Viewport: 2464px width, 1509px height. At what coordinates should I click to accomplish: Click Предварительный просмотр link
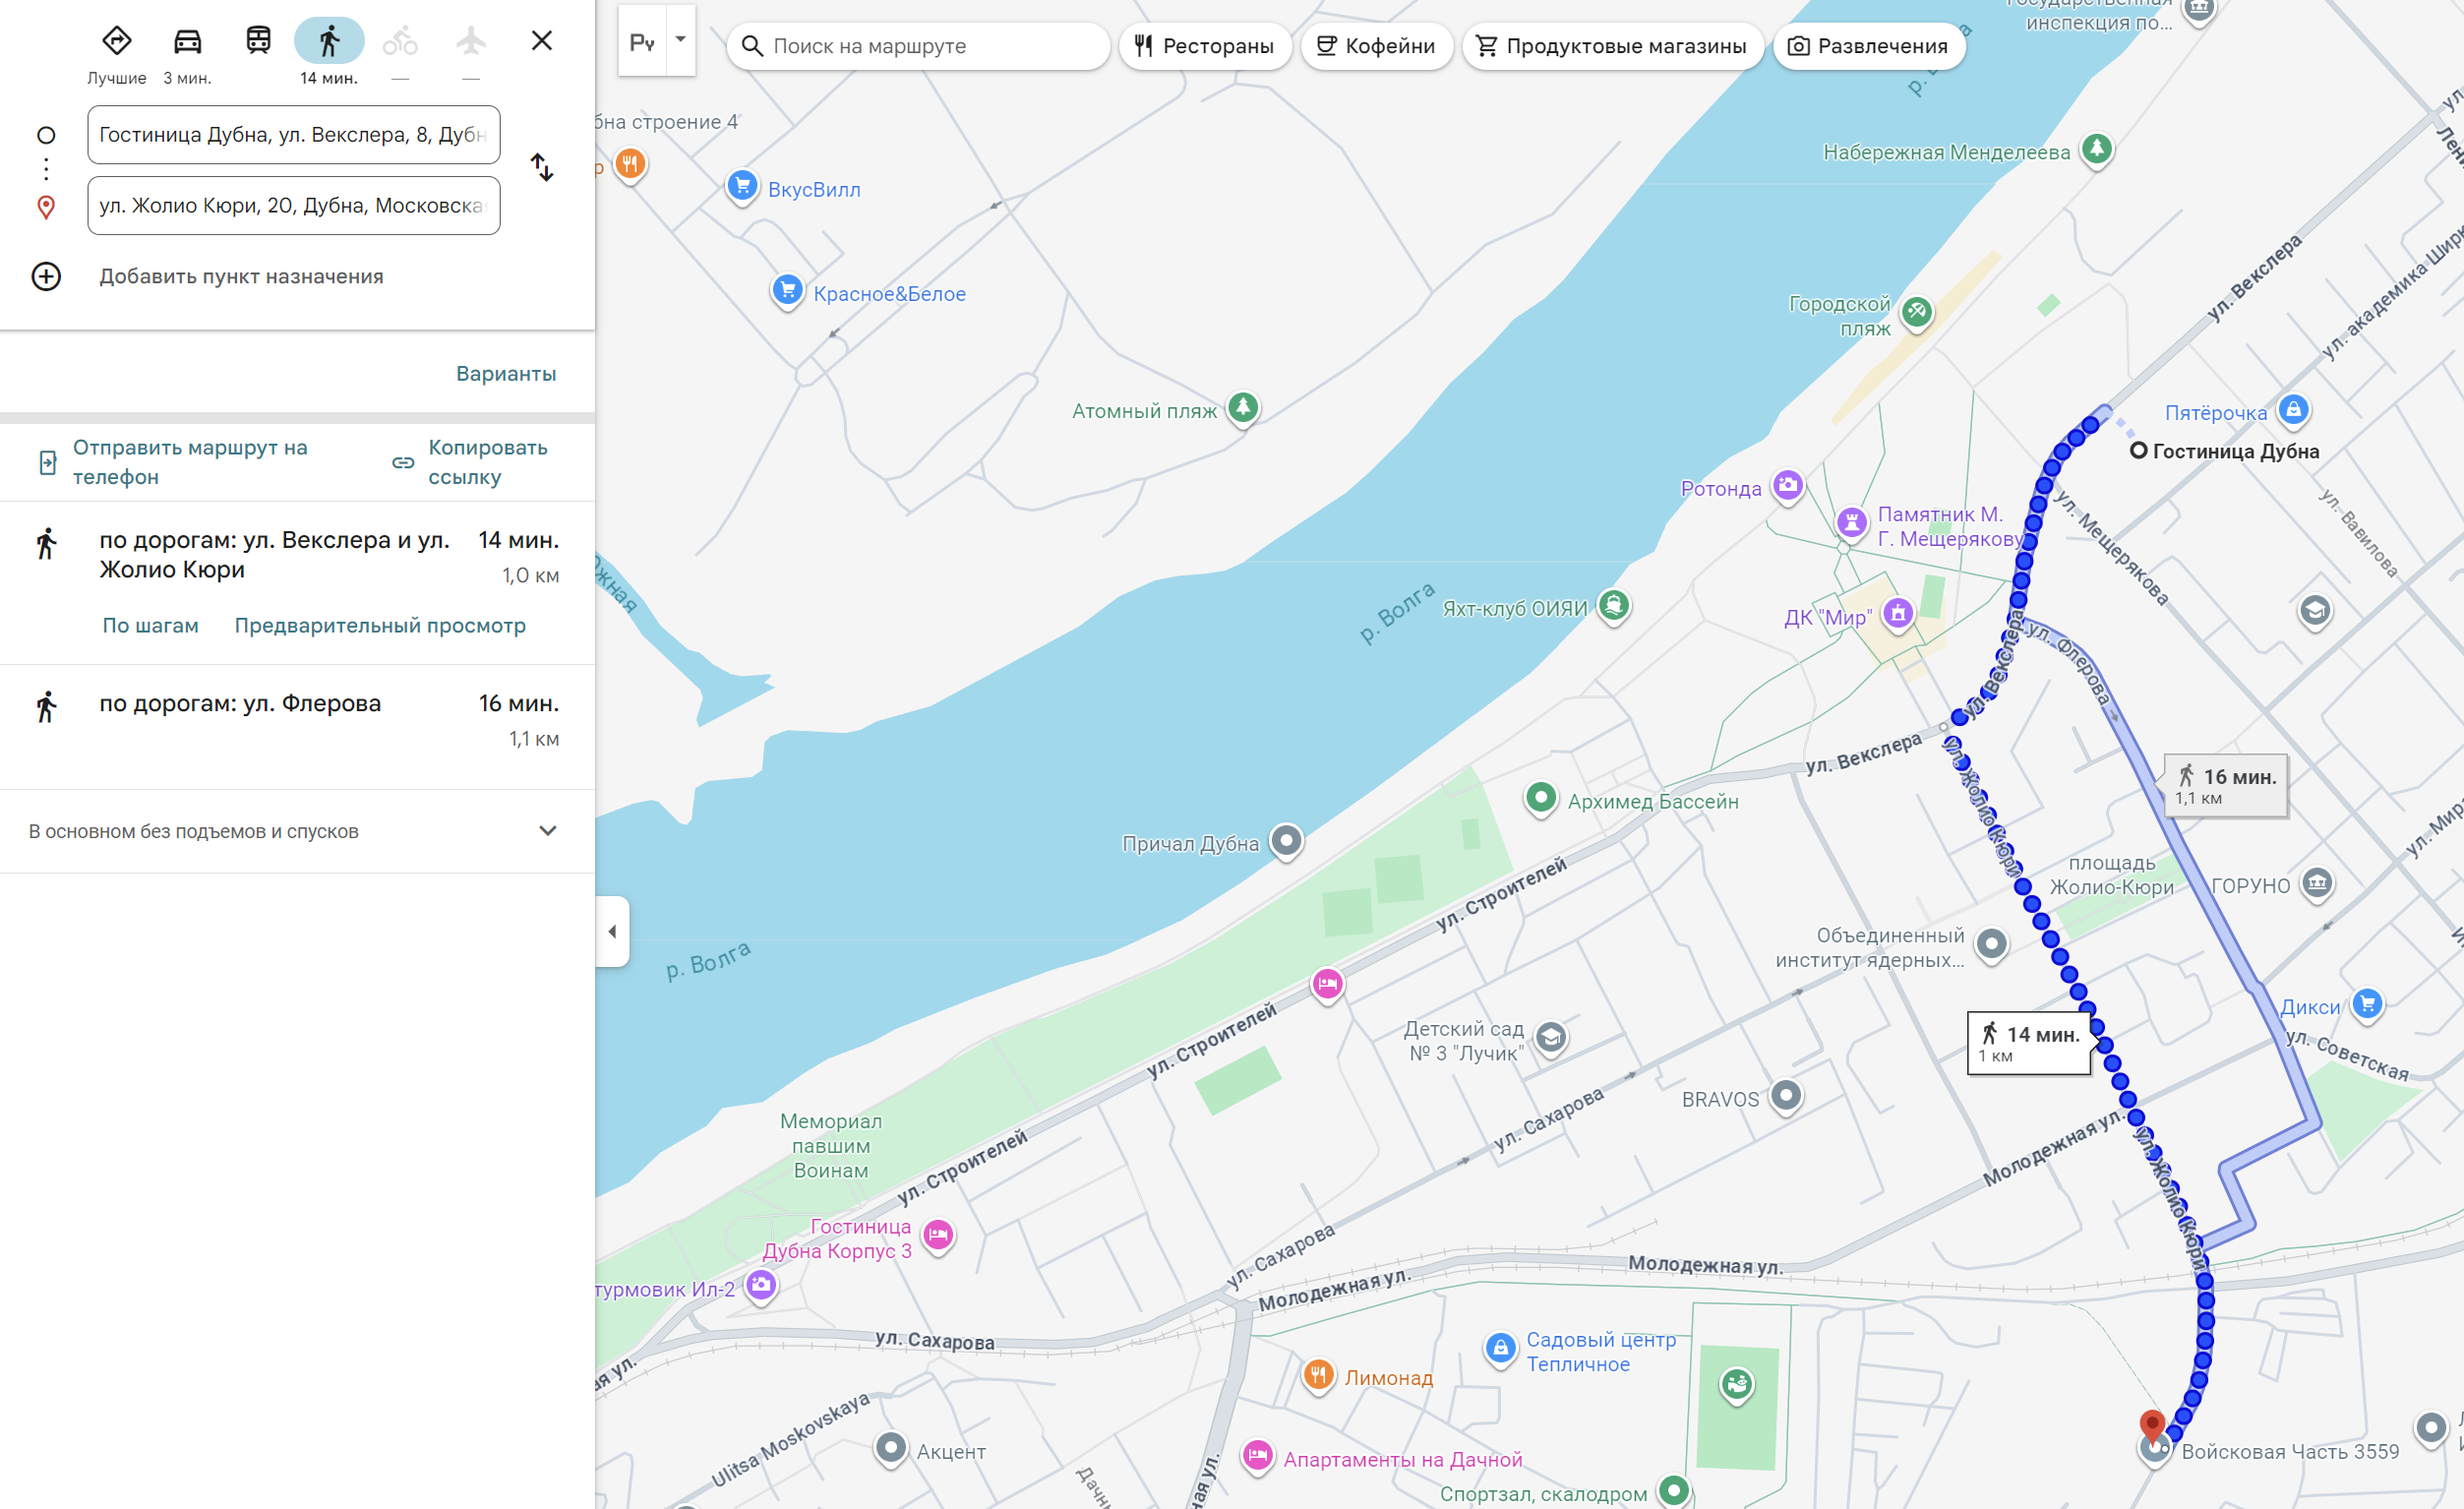coord(380,625)
